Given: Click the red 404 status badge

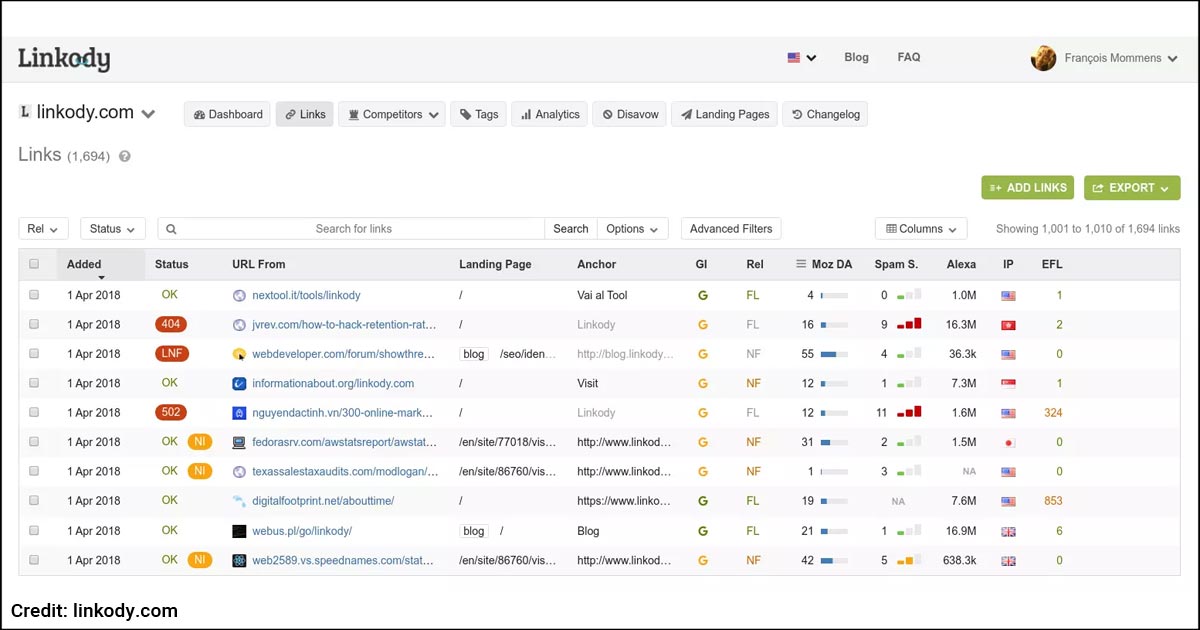Looking at the screenshot, I should coord(170,325).
